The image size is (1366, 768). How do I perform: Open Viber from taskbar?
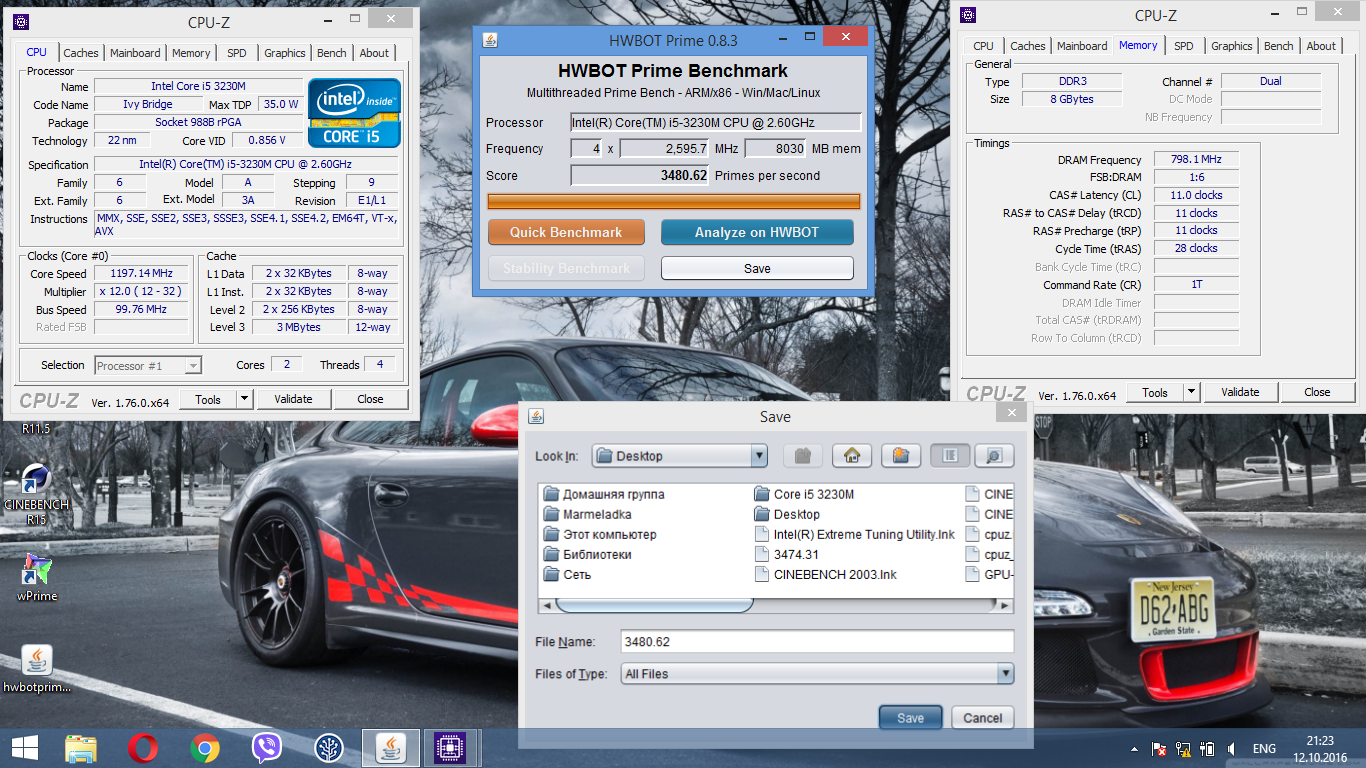pos(266,747)
